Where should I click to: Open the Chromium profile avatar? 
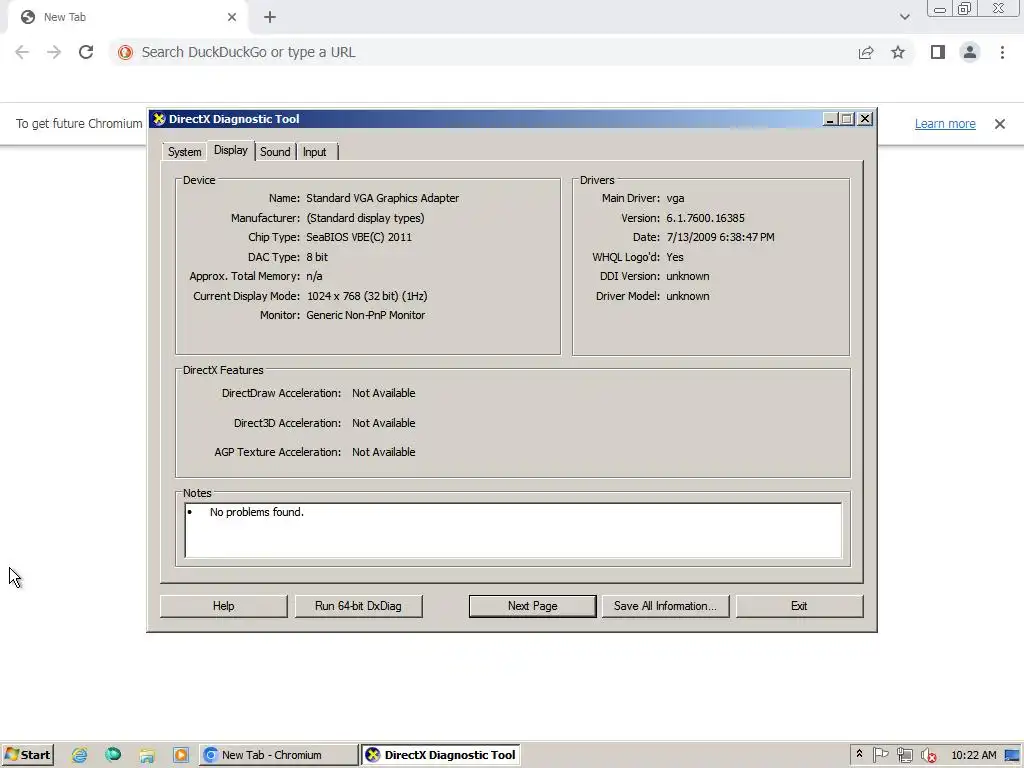(x=970, y=52)
